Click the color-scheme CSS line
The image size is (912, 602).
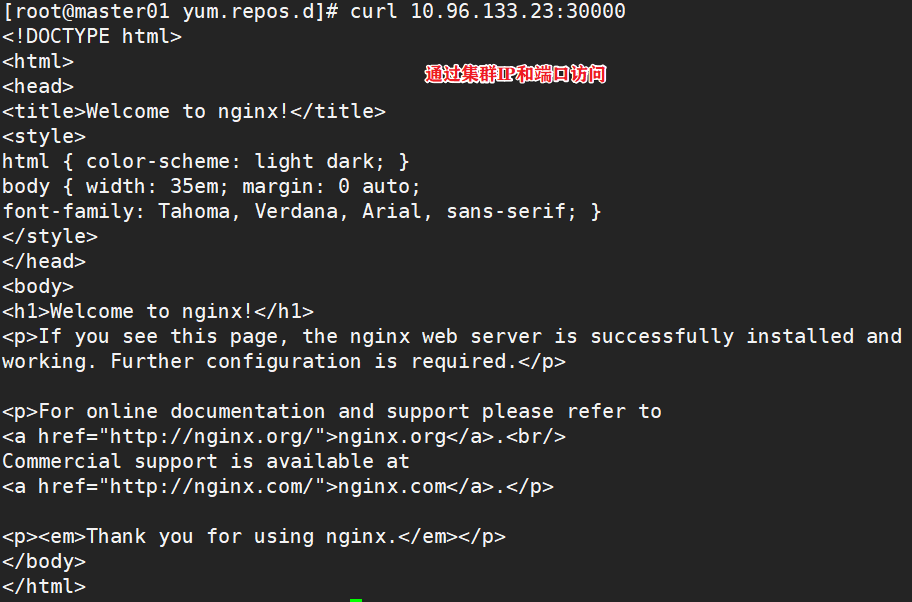206,162
